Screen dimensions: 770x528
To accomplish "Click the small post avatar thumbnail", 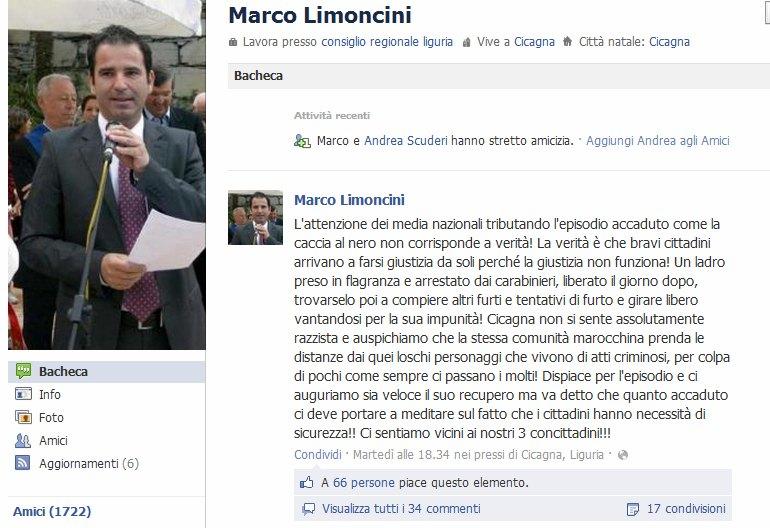I will coord(255,218).
